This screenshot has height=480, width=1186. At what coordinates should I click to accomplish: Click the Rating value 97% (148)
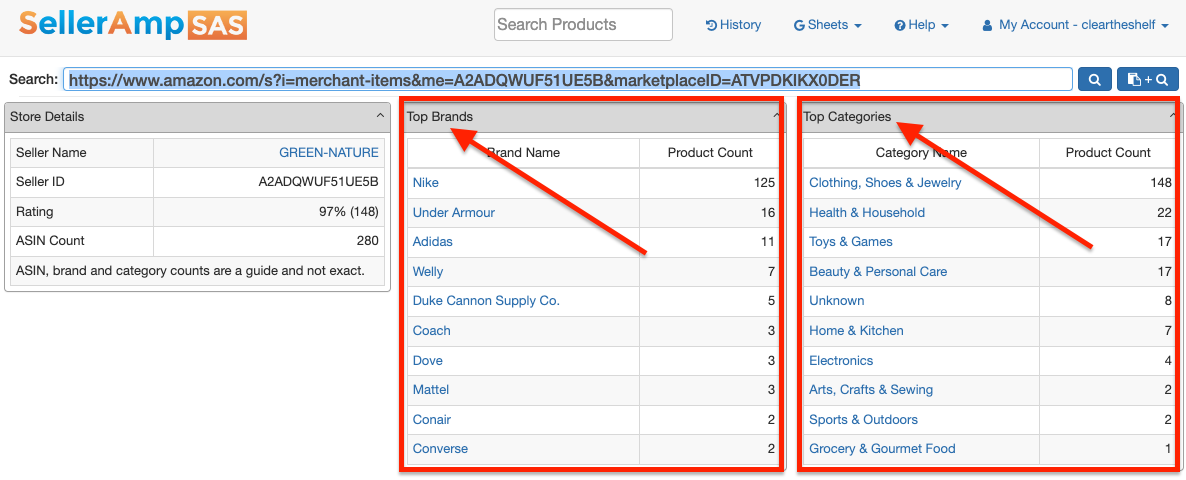tap(349, 212)
